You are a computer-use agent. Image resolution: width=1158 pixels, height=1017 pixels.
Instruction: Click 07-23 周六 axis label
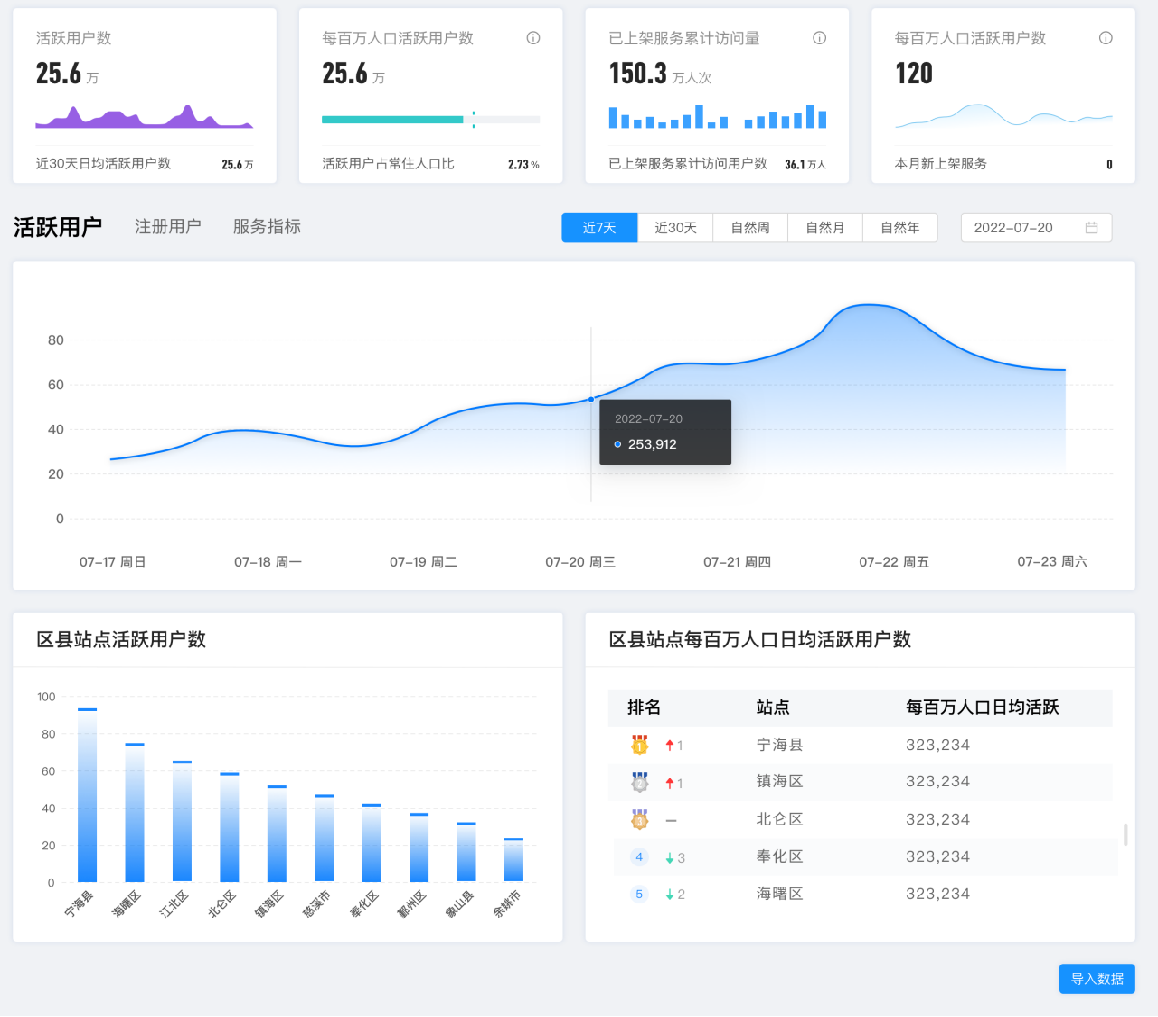coord(1052,562)
